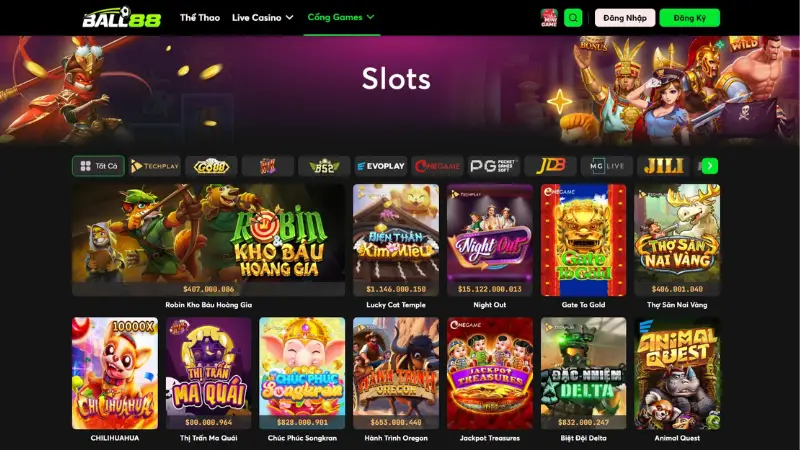Choose the JILI provider filter
Screen dimensions: 800x450
(663, 166)
